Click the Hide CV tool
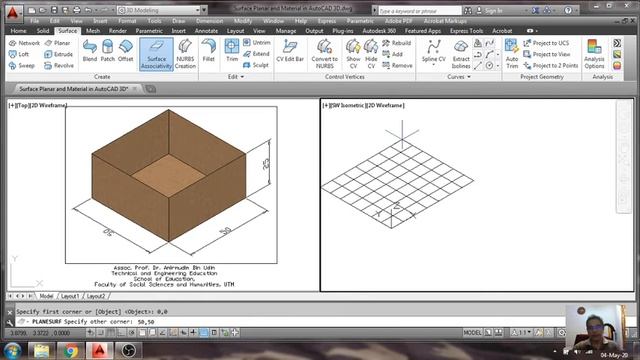This screenshot has height=360, width=640. click(x=371, y=54)
